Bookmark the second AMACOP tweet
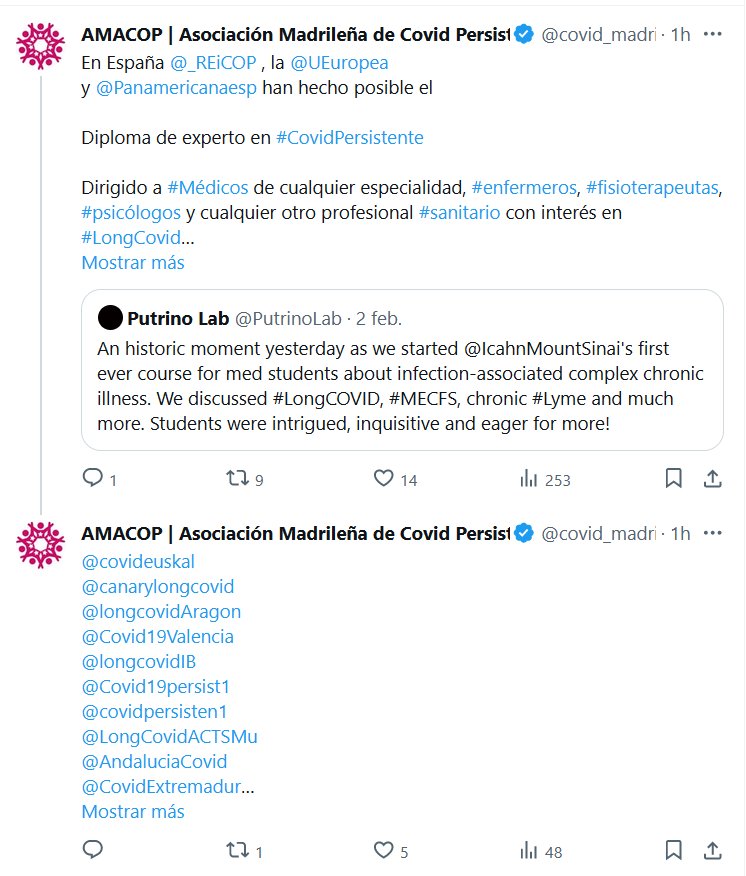The image size is (746, 876). [674, 851]
